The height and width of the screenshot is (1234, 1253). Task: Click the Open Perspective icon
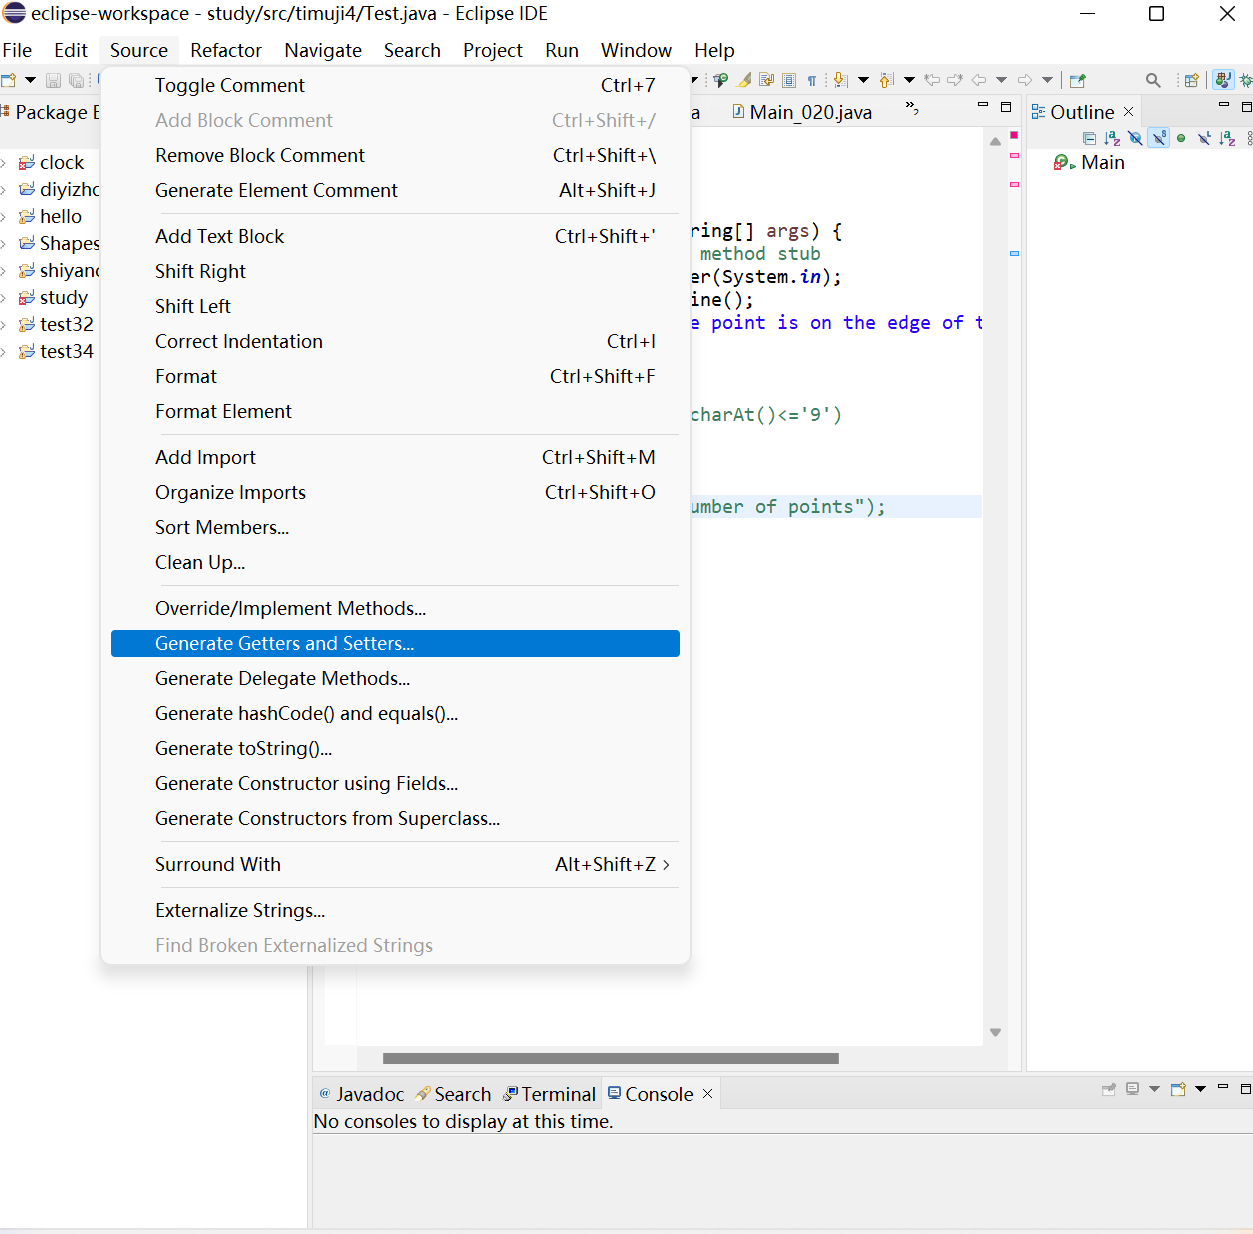[1191, 80]
